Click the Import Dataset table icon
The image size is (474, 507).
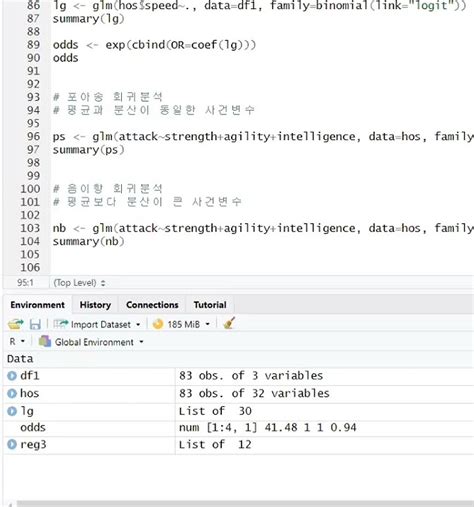click(61, 324)
